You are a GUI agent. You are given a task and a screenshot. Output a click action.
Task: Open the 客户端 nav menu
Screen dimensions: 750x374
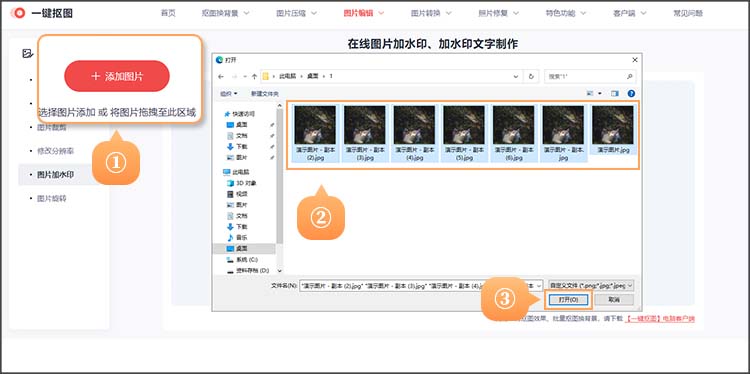(629, 13)
